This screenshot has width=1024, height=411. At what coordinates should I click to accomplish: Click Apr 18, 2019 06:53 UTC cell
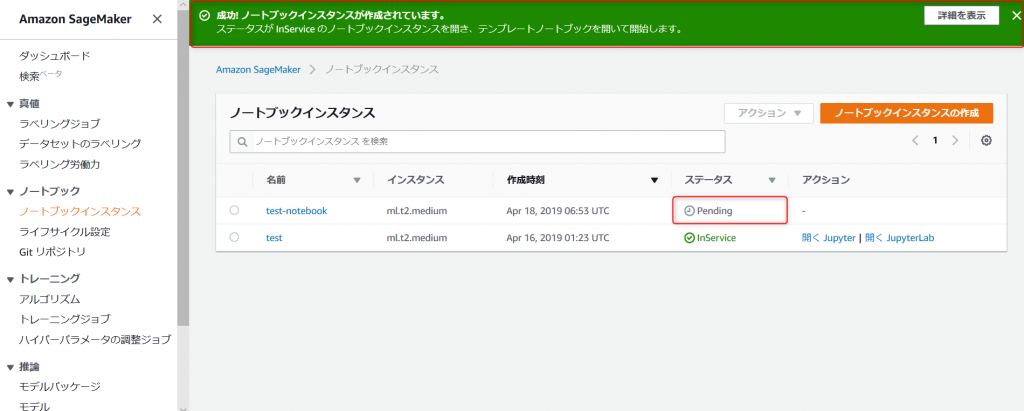point(558,210)
